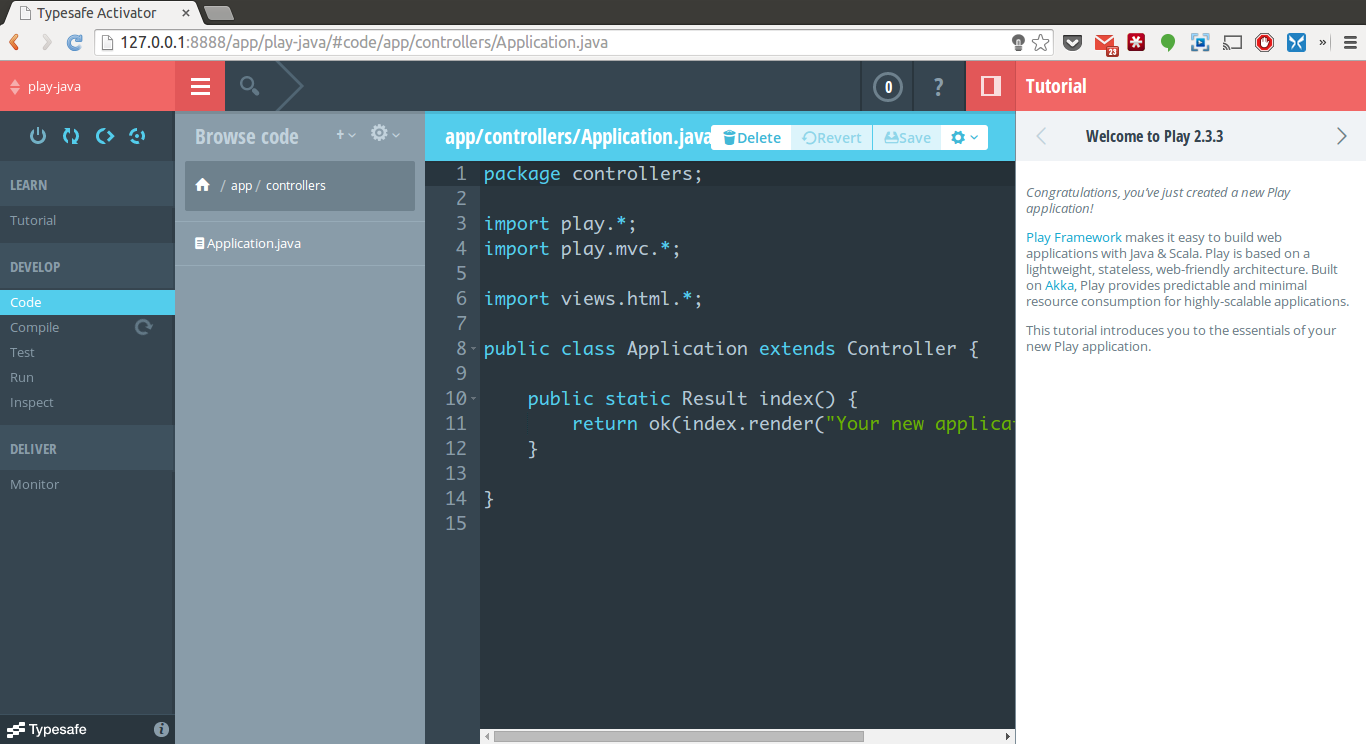Screen dimensions: 1366x744
Task: Click the Revert button
Action: [x=832, y=137]
